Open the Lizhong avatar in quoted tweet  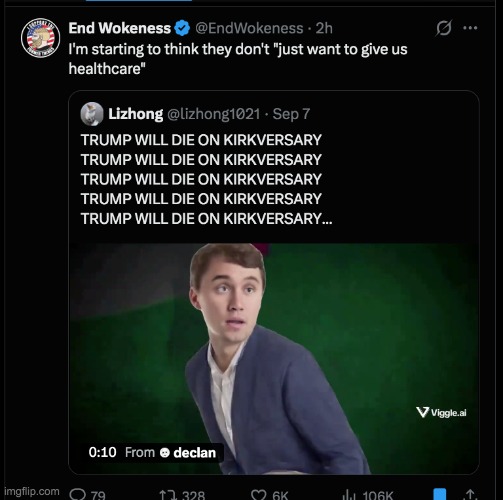click(92, 114)
